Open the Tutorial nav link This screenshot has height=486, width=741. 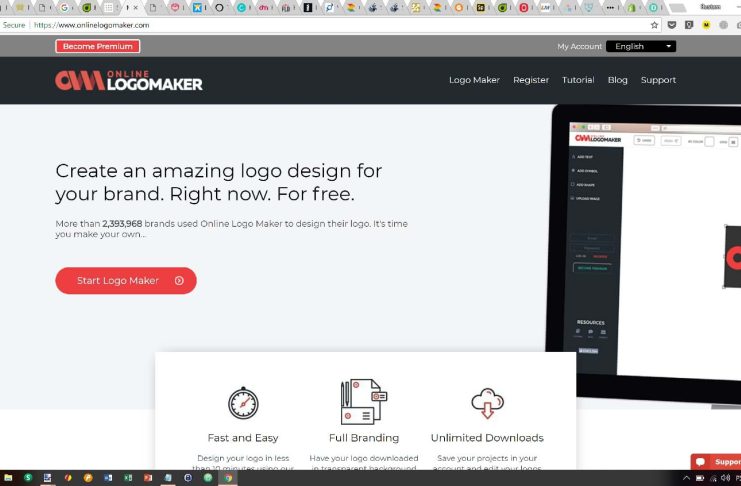(578, 80)
